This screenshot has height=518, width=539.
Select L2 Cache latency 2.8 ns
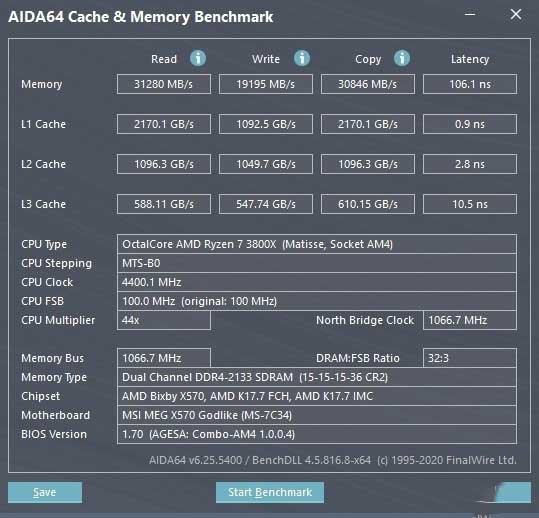[x=470, y=164]
